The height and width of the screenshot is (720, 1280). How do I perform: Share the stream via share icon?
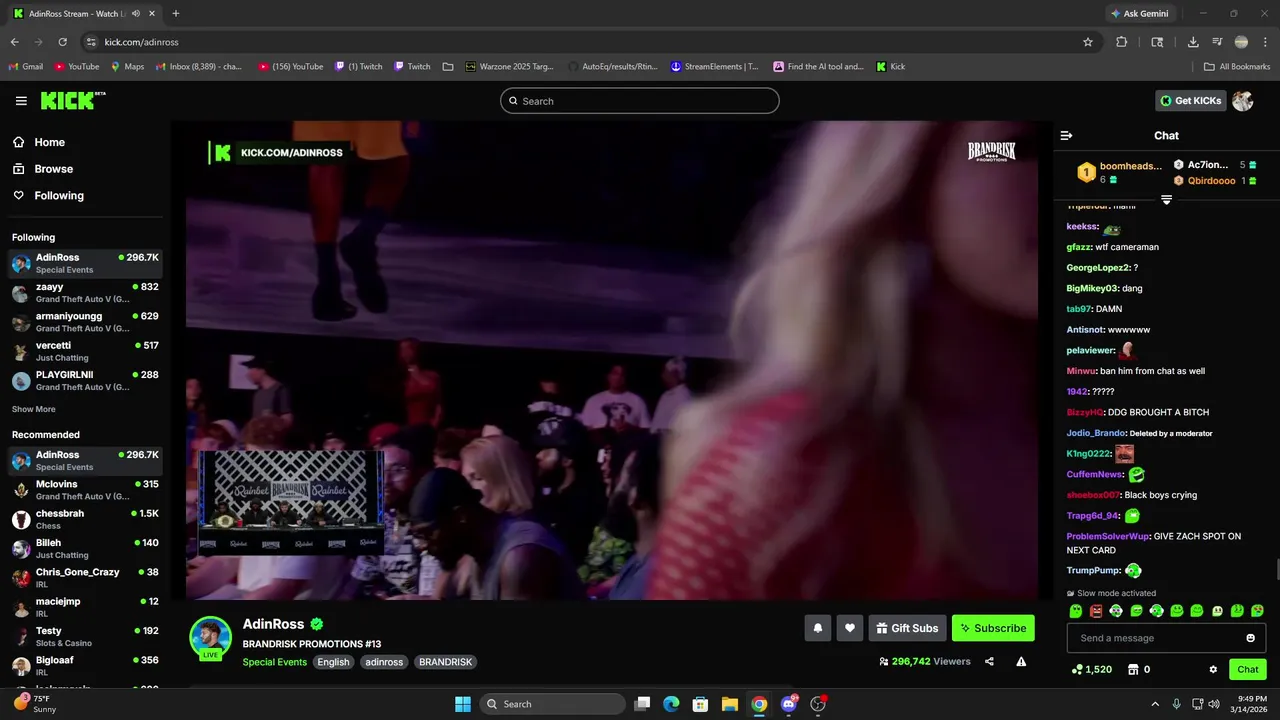tap(989, 661)
